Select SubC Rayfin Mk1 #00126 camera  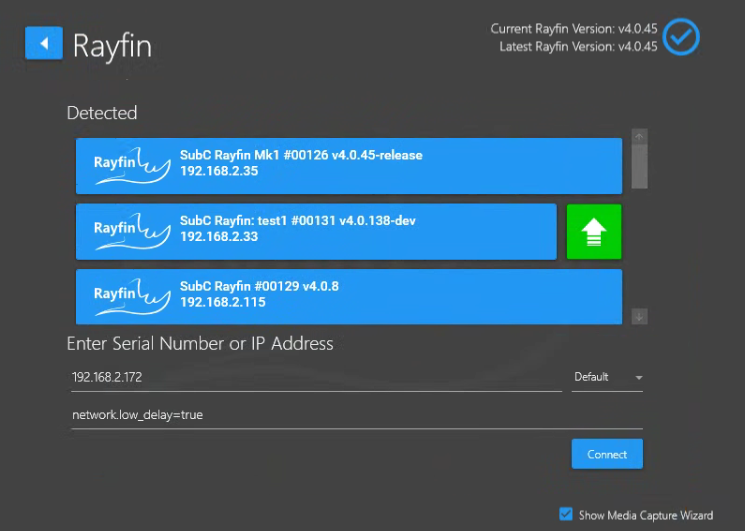[400, 165]
